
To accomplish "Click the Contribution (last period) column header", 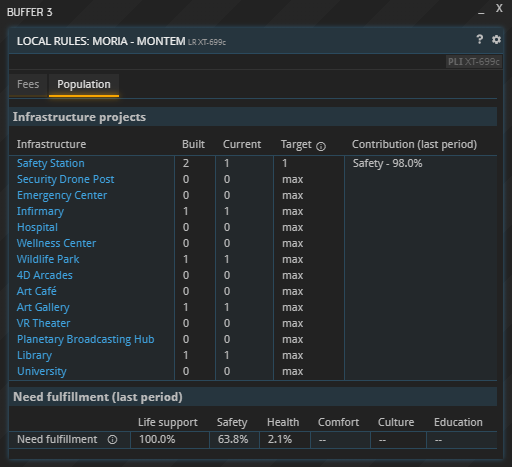I will [414, 144].
